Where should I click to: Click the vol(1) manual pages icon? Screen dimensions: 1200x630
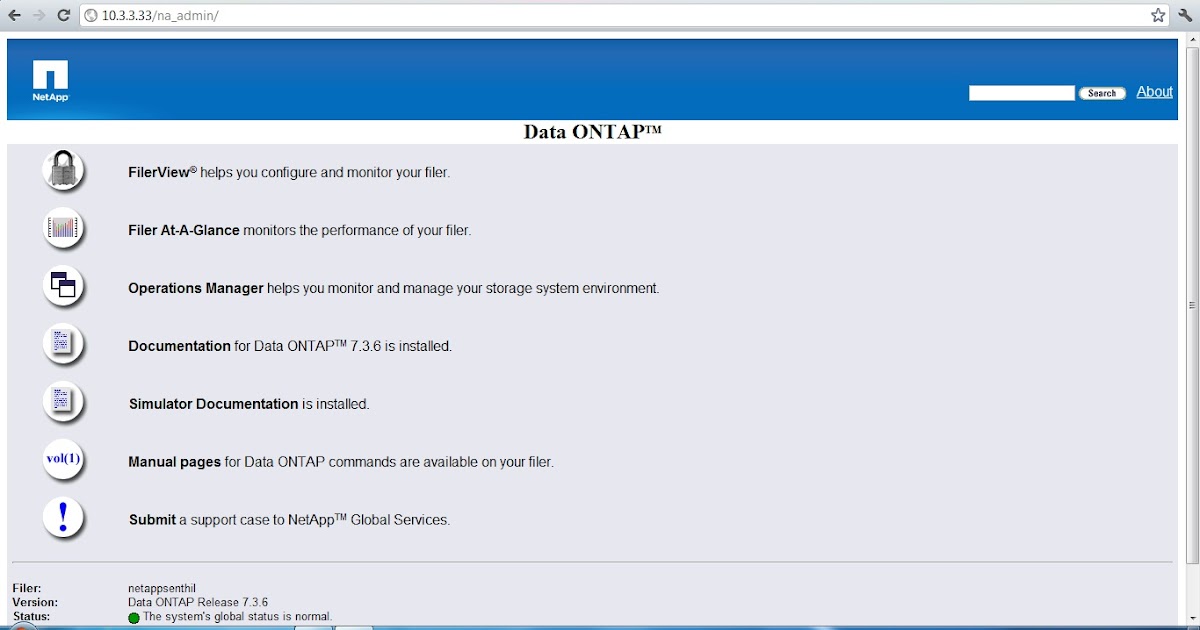[x=63, y=459]
